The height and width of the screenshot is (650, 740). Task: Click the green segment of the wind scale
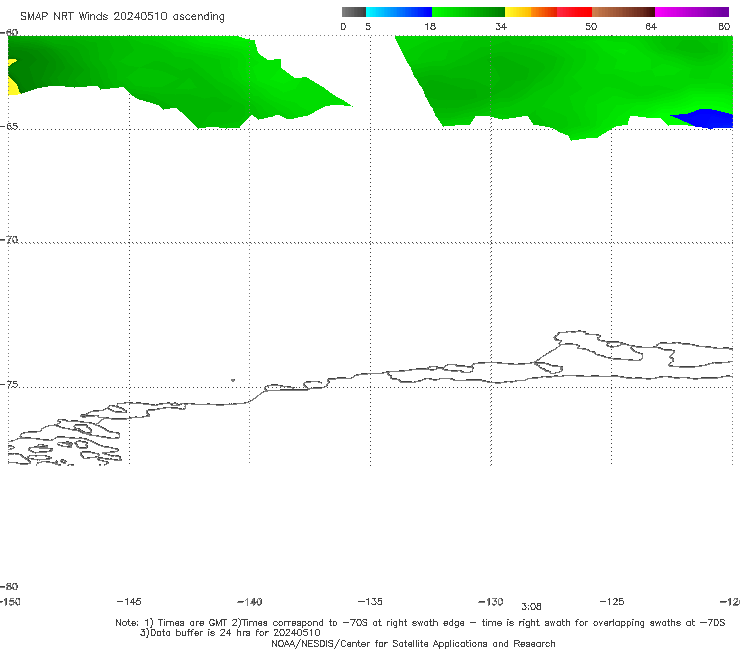(468, 12)
